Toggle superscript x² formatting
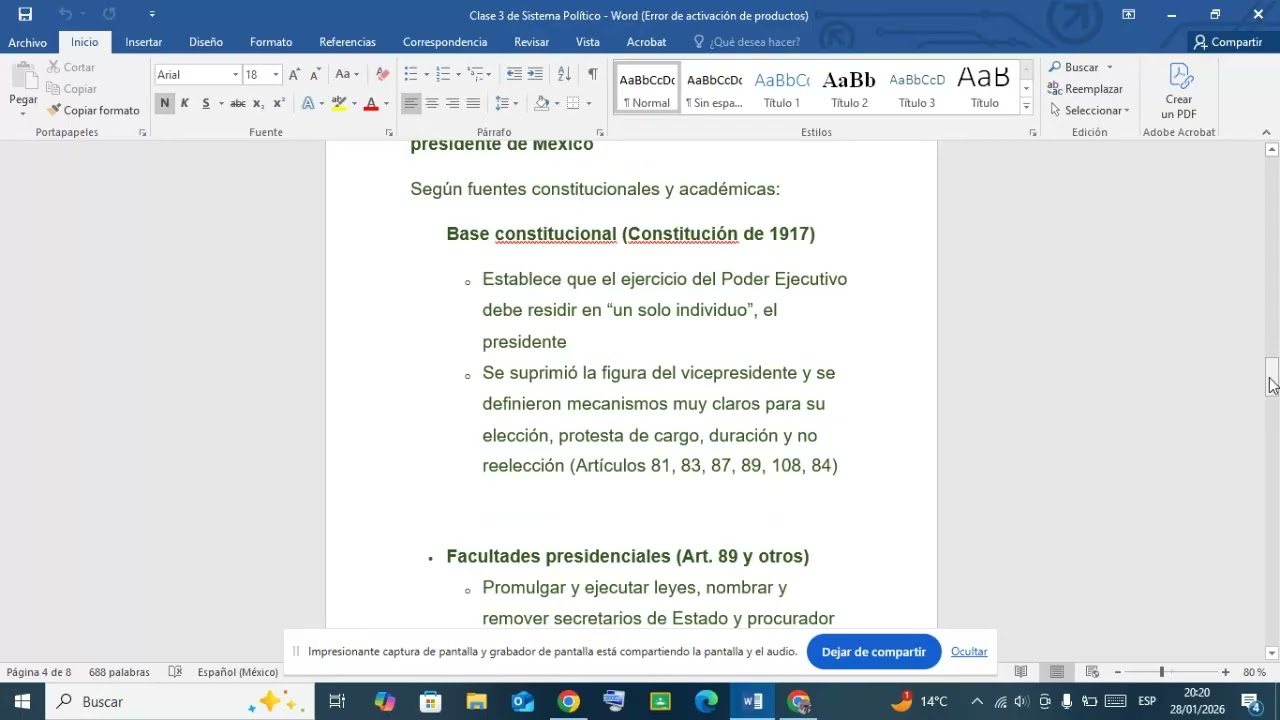The height and width of the screenshot is (720, 1280). click(x=279, y=103)
